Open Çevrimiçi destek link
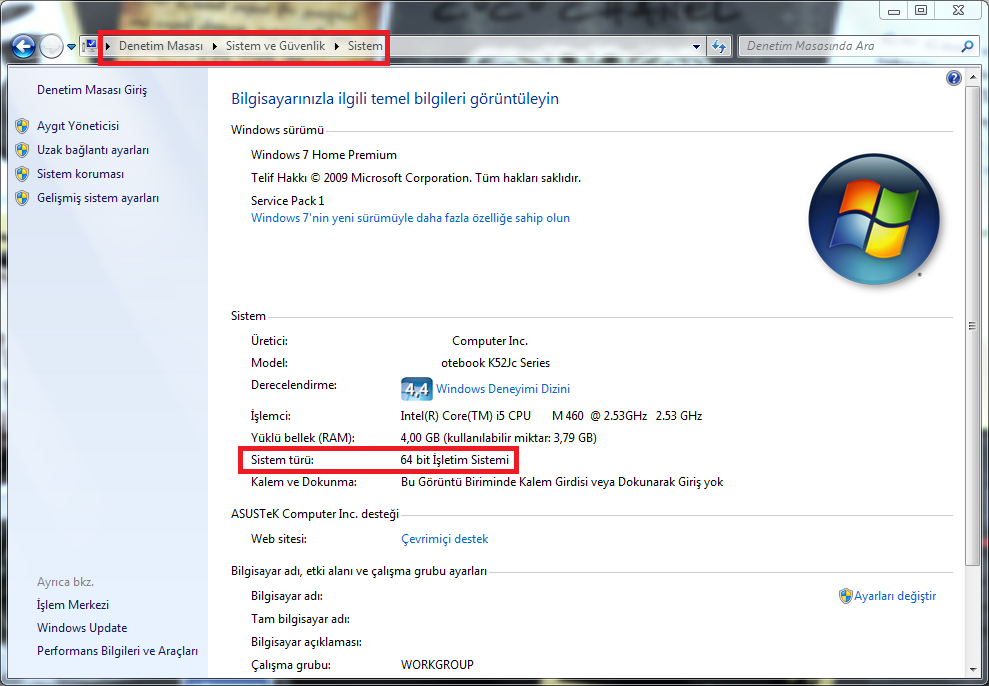 tap(445, 539)
